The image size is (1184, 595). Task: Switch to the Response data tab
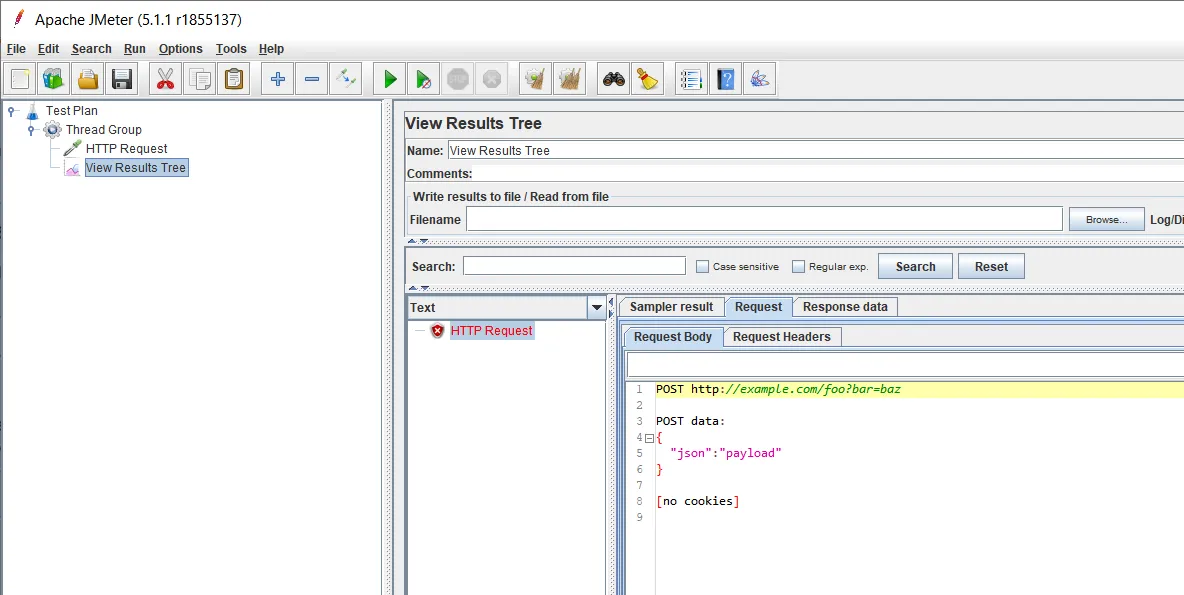tap(845, 307)
